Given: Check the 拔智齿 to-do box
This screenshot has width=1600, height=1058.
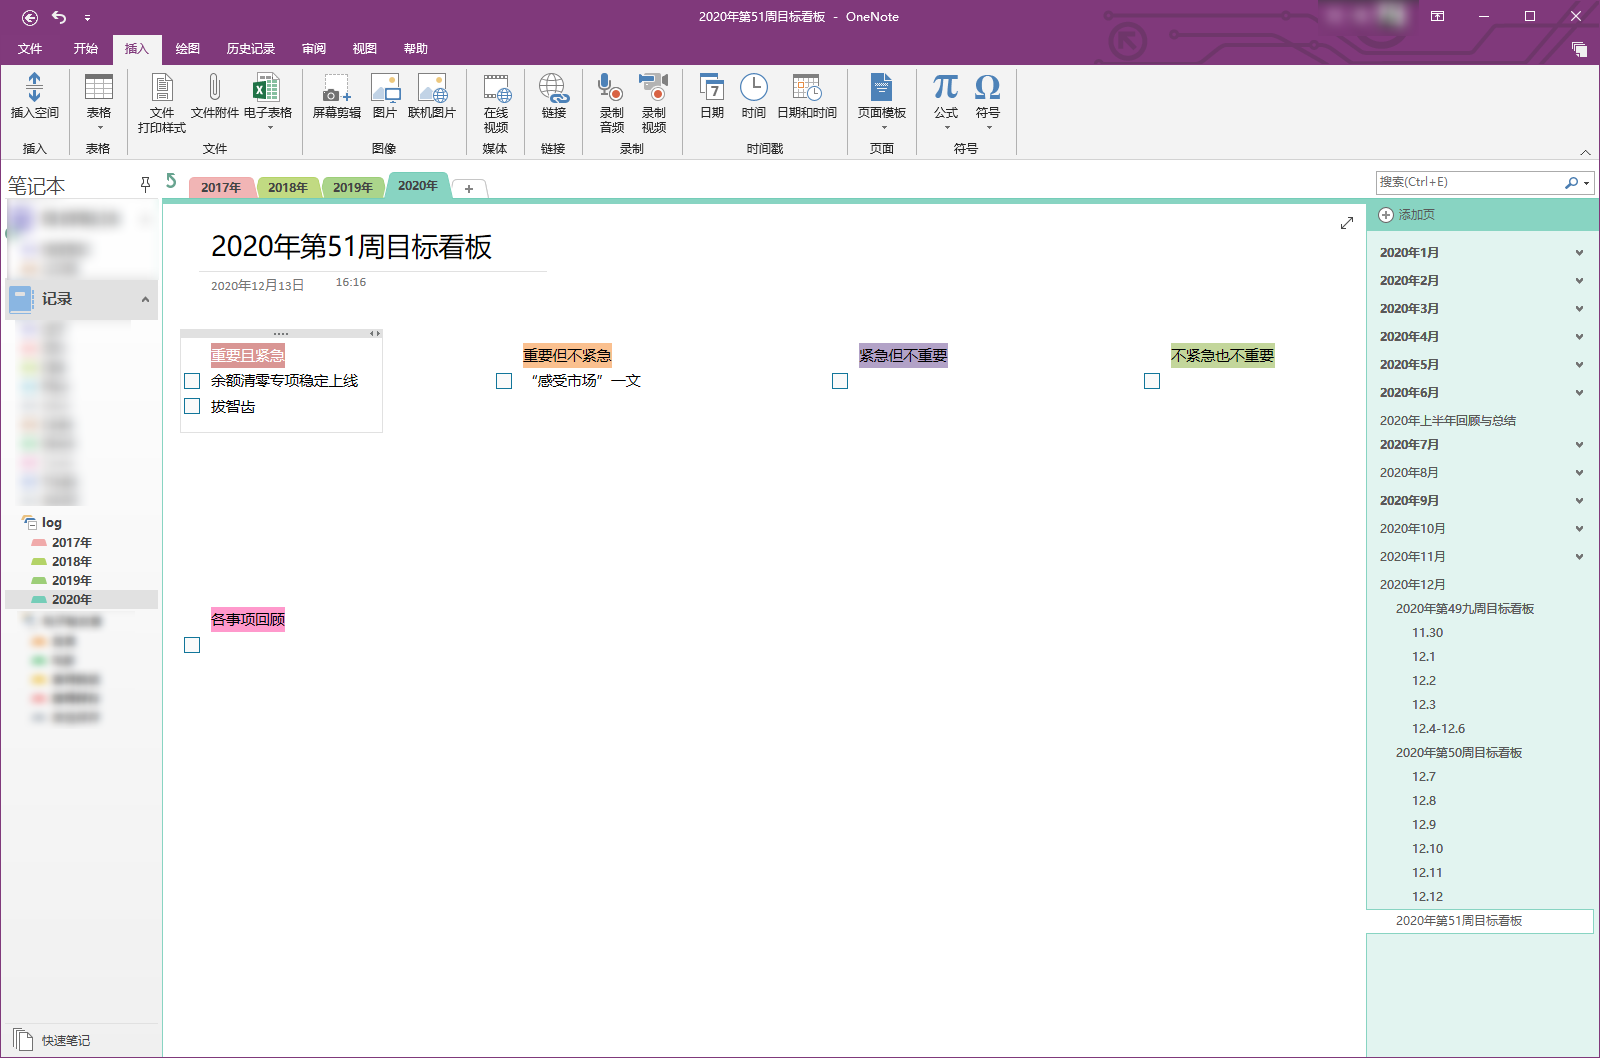Looking at the screenshot, I should pos(192,406).
